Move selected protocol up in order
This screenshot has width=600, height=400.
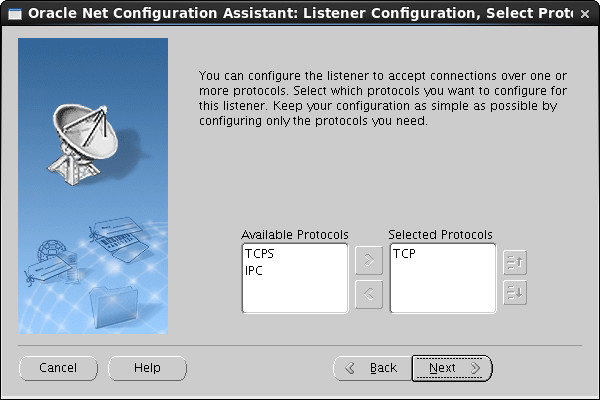coord(515,263)
